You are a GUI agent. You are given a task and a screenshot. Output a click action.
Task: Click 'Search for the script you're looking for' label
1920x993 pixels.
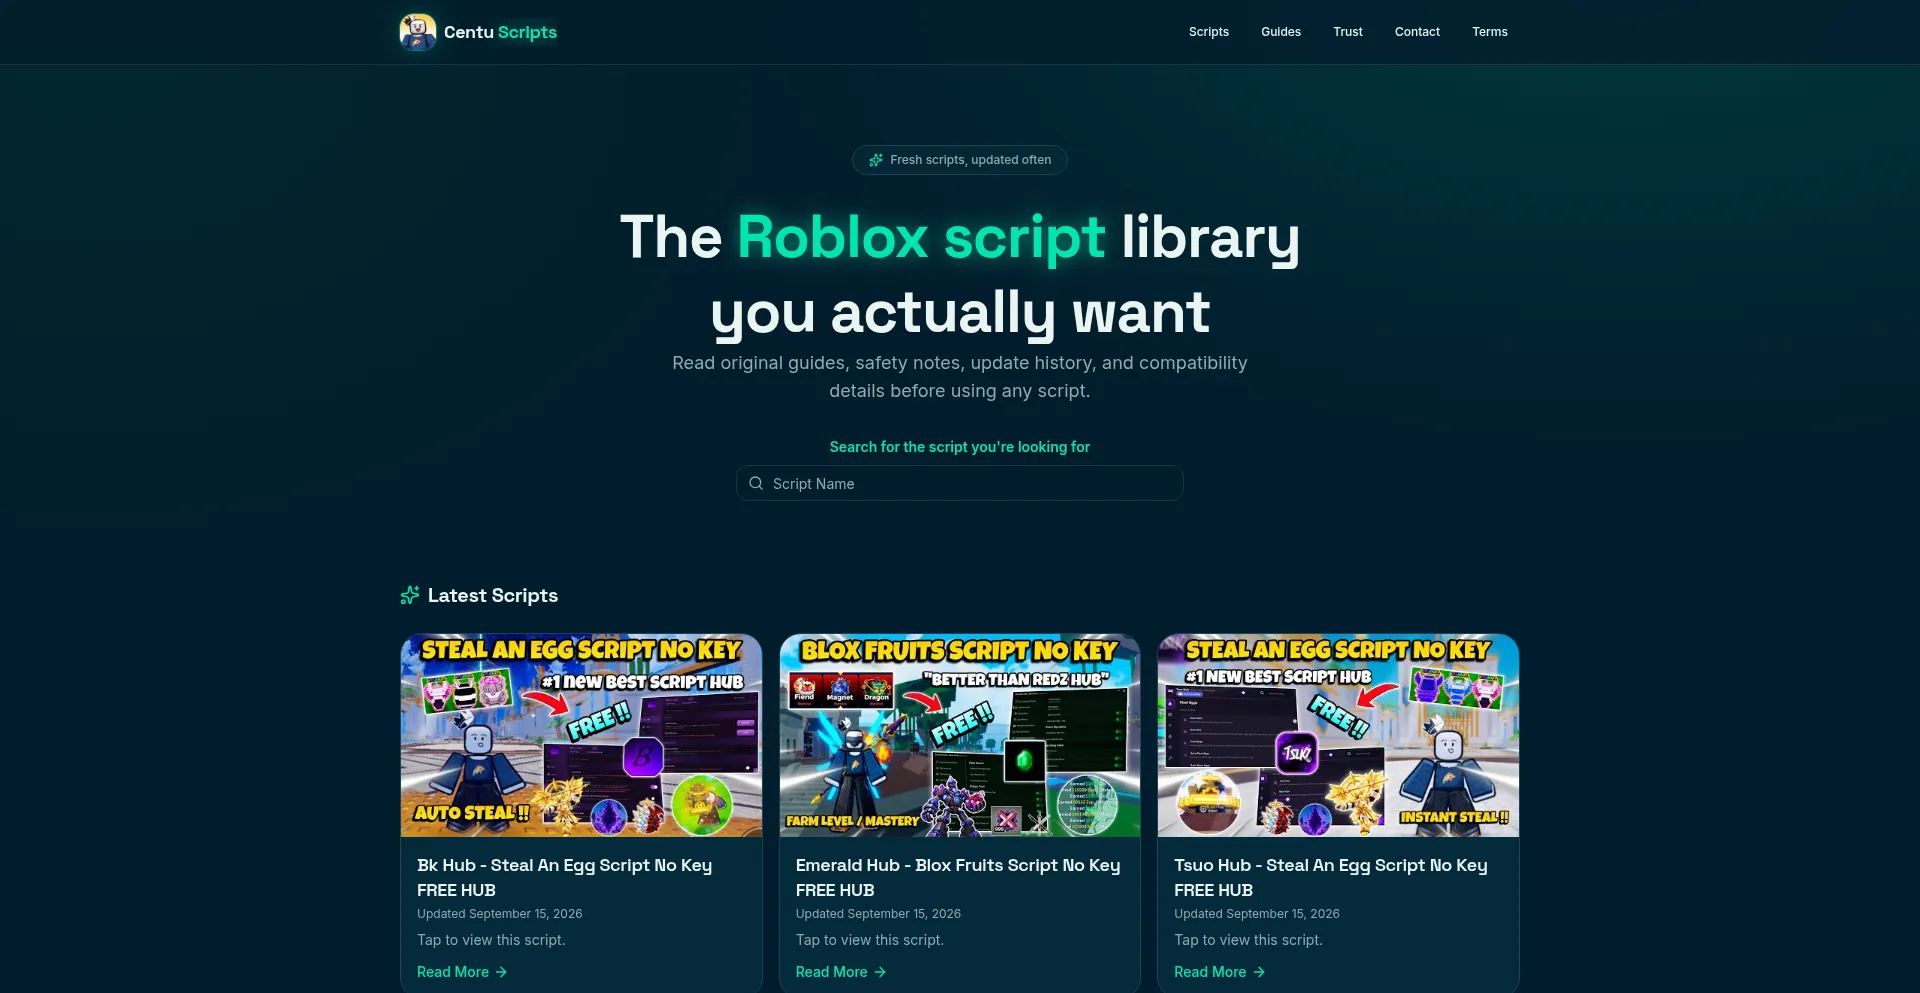click(960, 447)
